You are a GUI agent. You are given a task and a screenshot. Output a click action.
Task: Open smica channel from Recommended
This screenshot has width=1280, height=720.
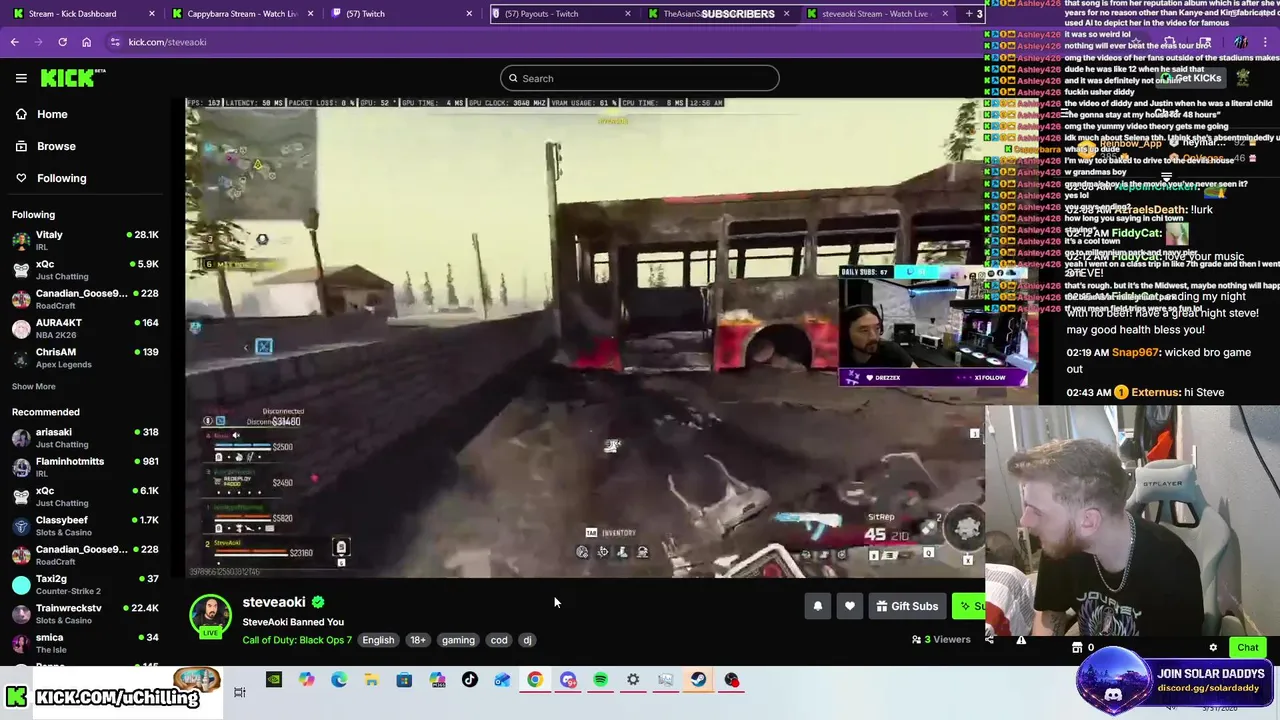point(86,643)
